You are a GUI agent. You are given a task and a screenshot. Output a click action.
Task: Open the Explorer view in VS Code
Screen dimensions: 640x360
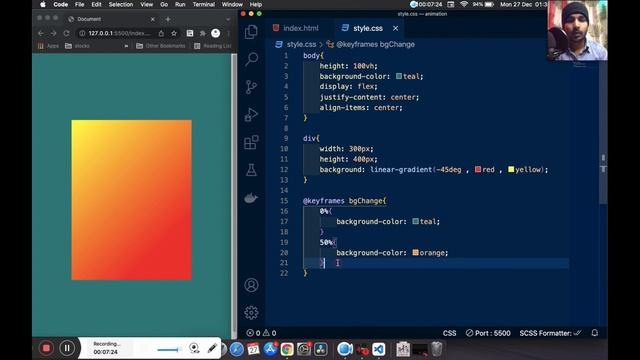coord(251,32)
